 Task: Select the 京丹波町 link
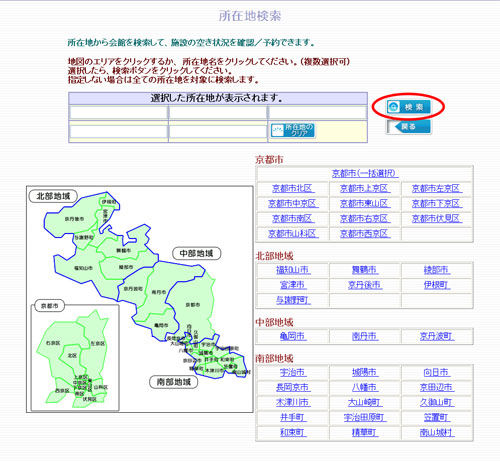(436, 336)
